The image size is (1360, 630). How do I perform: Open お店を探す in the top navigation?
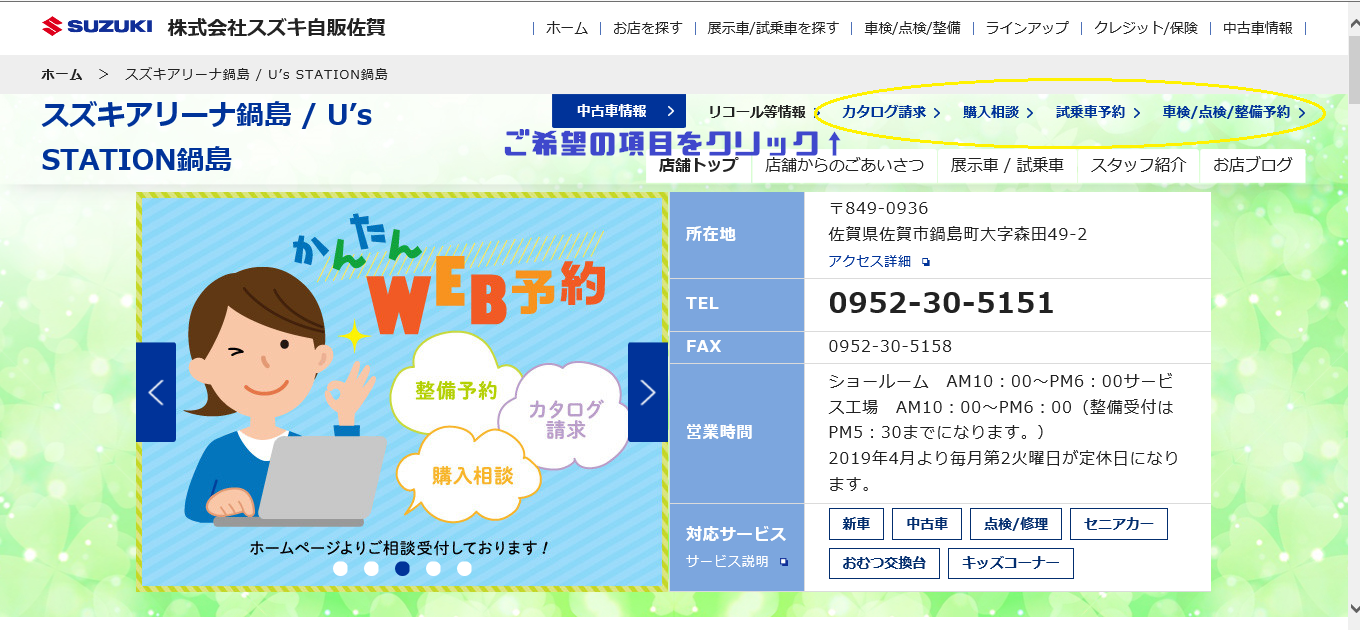[648, 28]
